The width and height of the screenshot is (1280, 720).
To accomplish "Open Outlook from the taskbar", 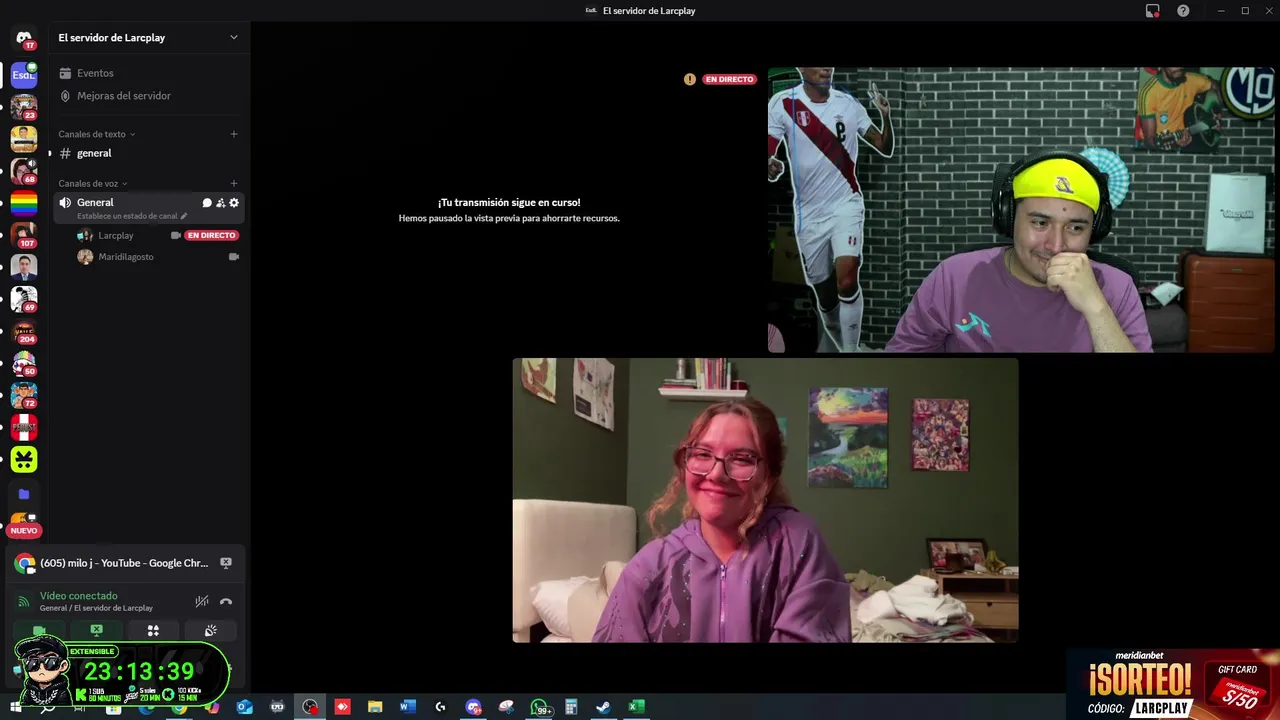I will coord(244,707).
